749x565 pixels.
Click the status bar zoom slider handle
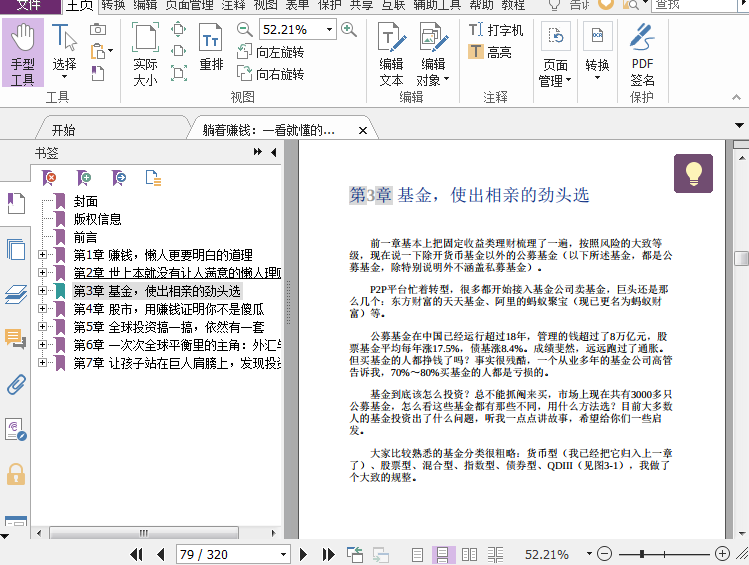[642, 554]
